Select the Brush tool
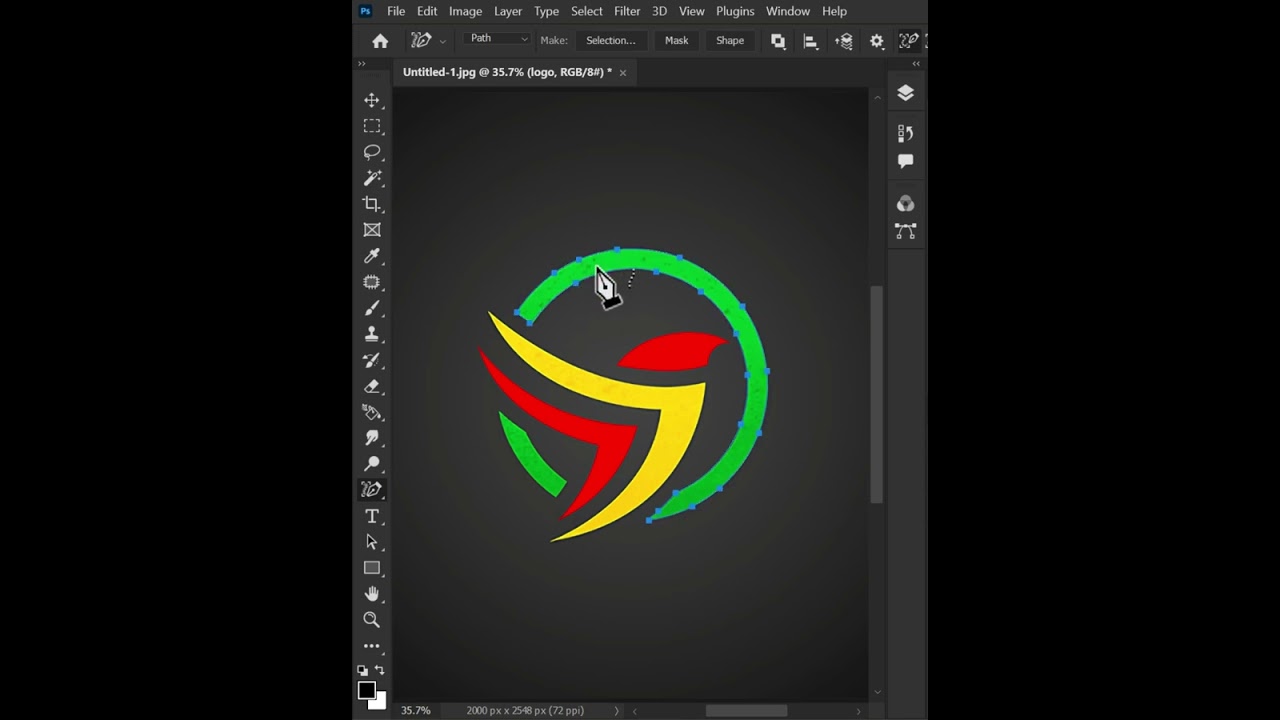Screen dimensions: 1280x720 372,308
